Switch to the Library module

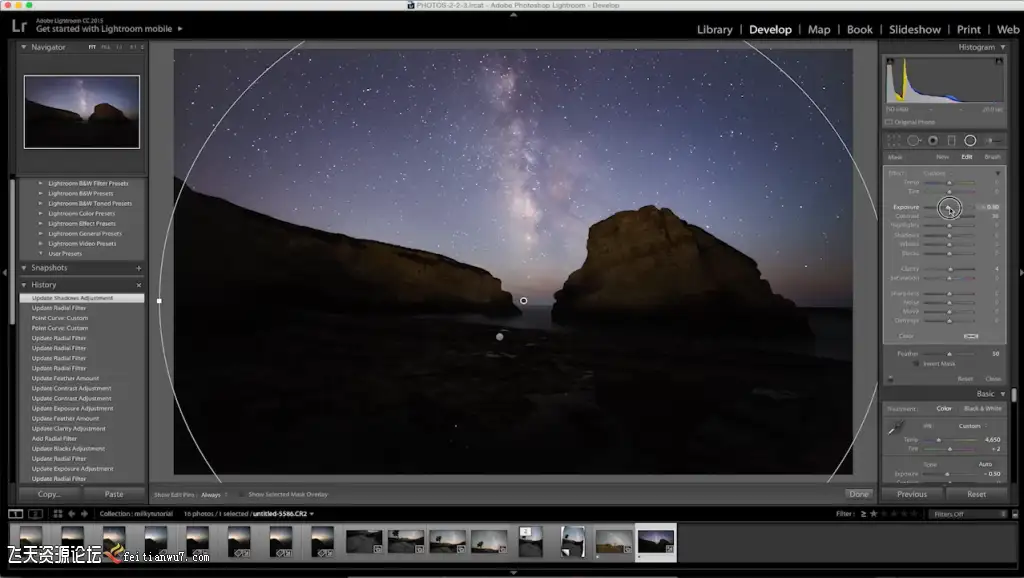pos(714,29)
